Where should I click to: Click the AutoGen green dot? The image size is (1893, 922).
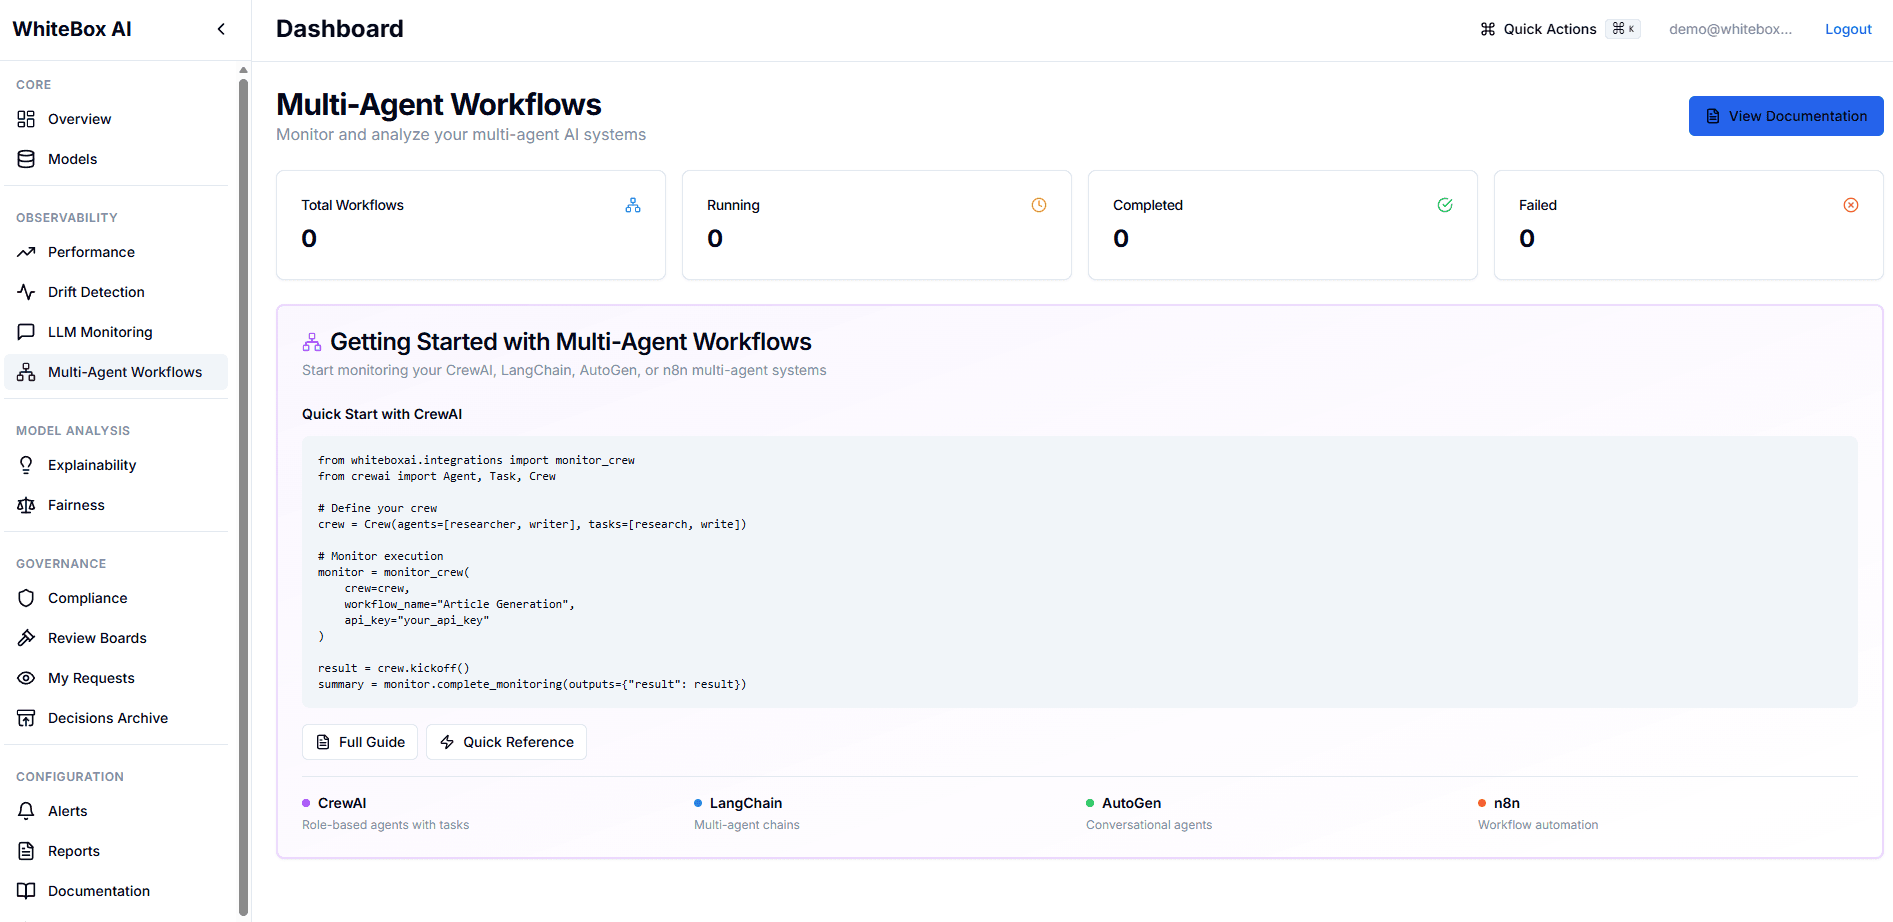1090,803
